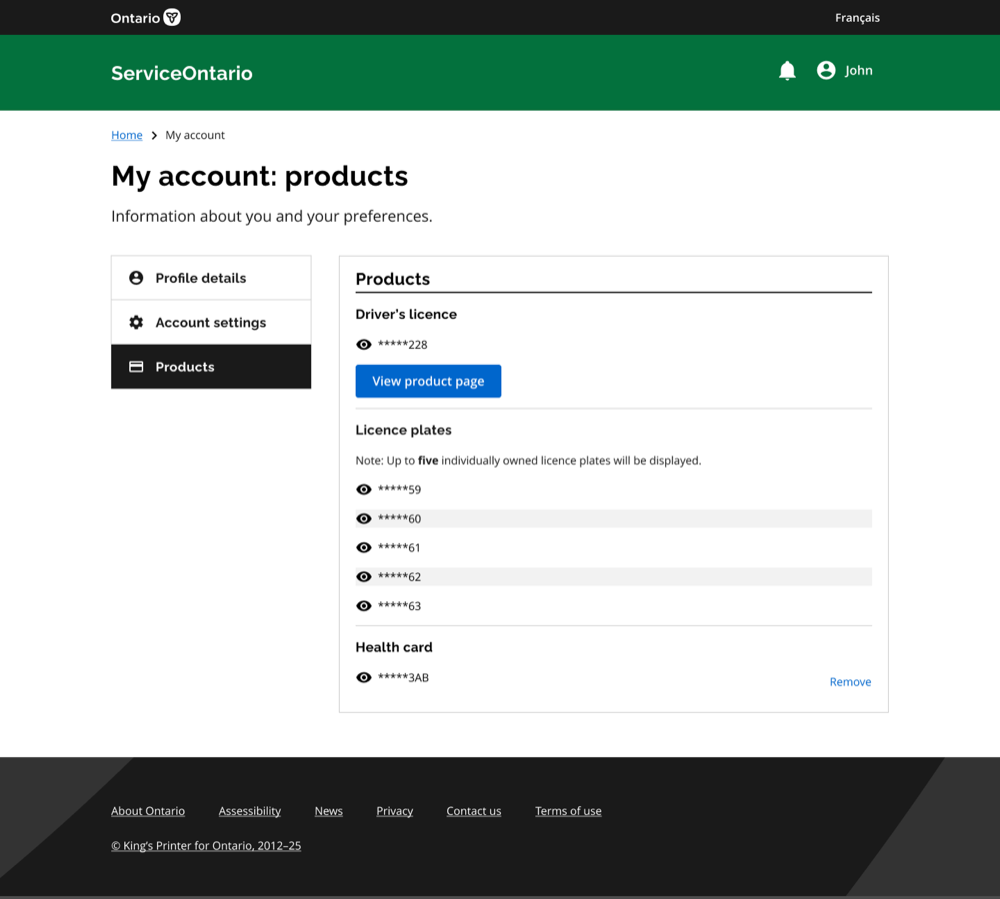This screenshot has width=1000, height=899.
Task: Open the Contact us footer link
Action: 474,811
